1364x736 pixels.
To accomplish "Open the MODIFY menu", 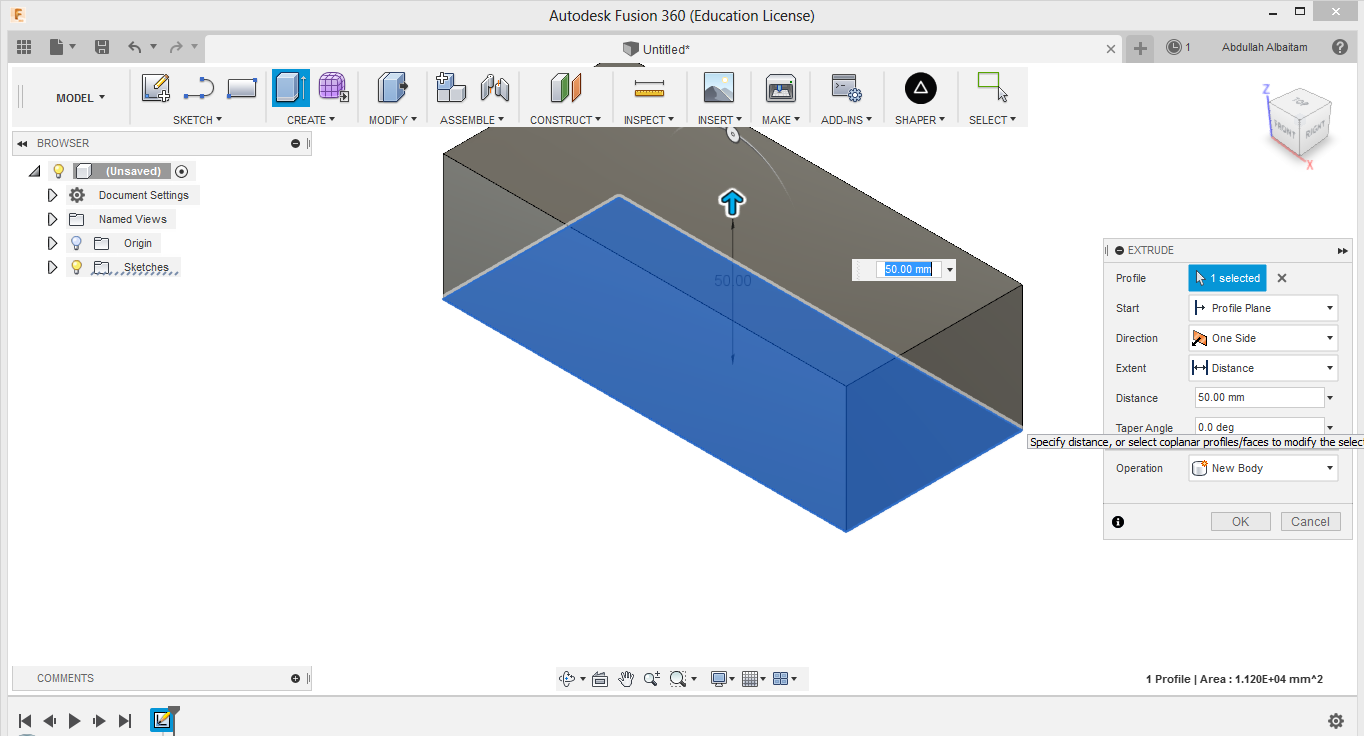I will [x=392, y=120].
